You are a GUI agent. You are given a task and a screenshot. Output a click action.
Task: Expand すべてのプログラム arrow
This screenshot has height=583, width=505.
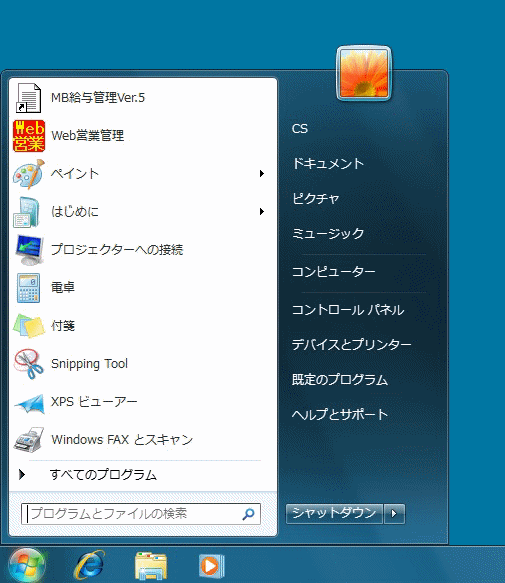22,474
